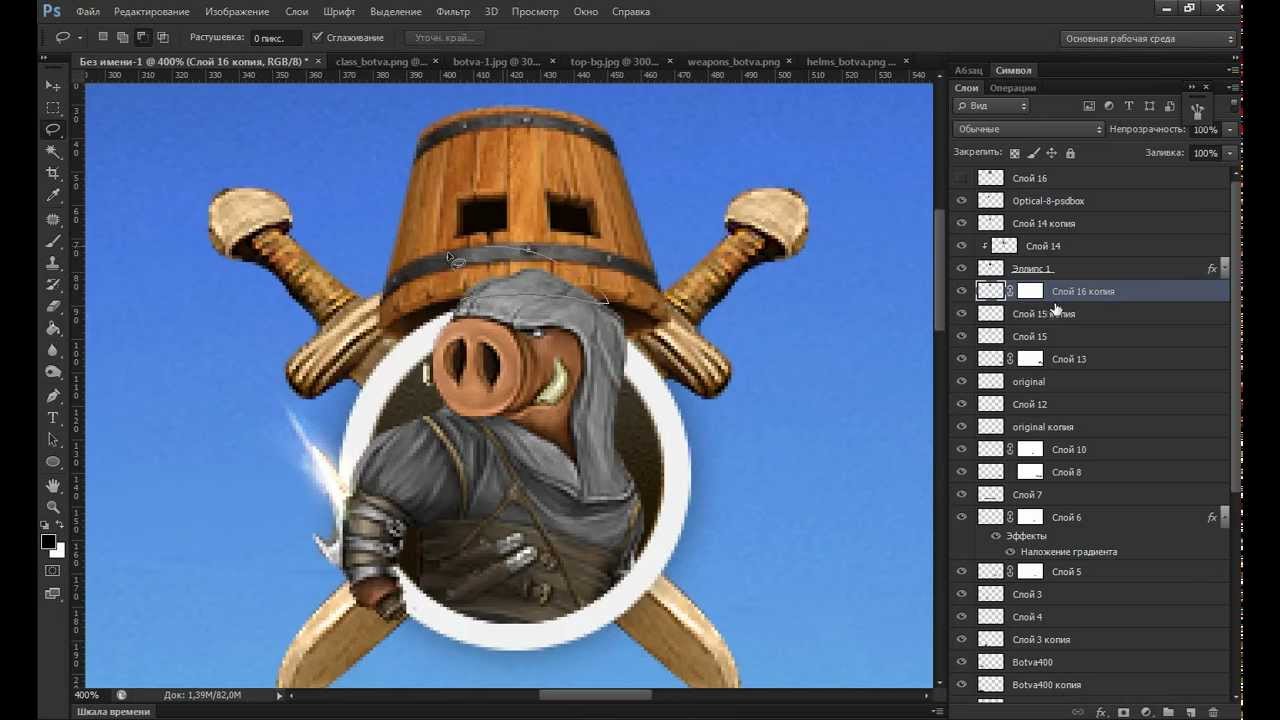Select the Clone Stamp tool

pos(53,263)
